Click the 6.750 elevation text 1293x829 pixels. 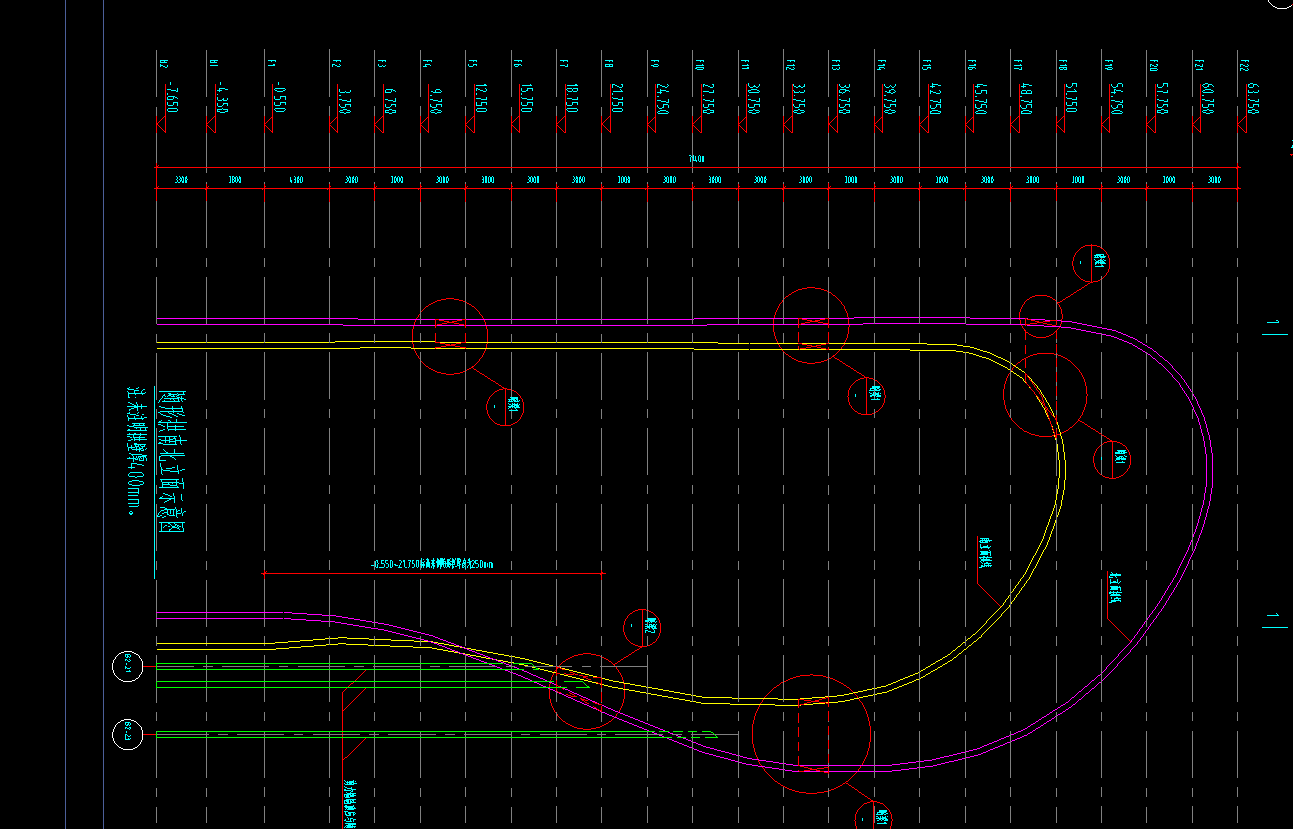[390, 101]
